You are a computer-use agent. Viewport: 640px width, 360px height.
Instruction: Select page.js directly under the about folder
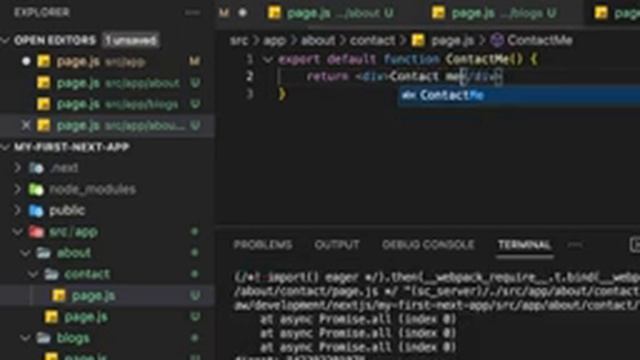(107, 317)
